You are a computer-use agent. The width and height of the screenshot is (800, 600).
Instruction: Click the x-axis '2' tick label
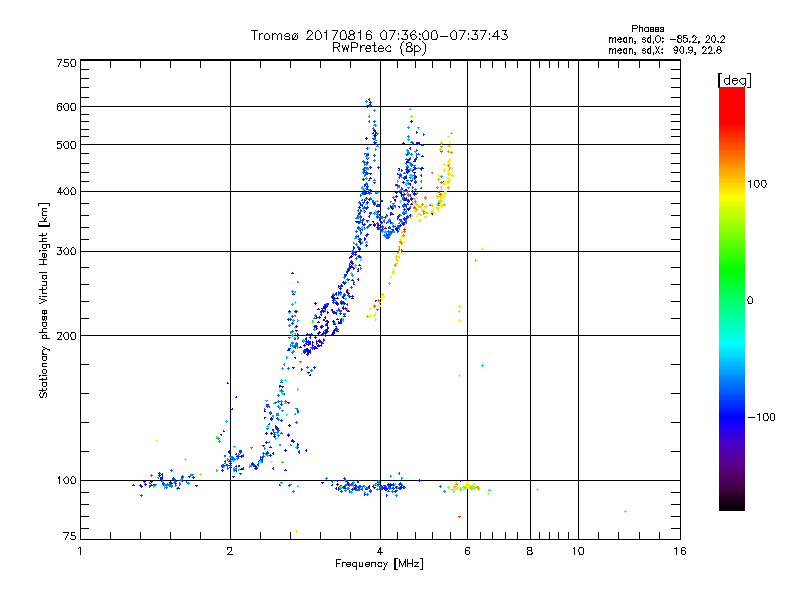click(x=230, y=551)
